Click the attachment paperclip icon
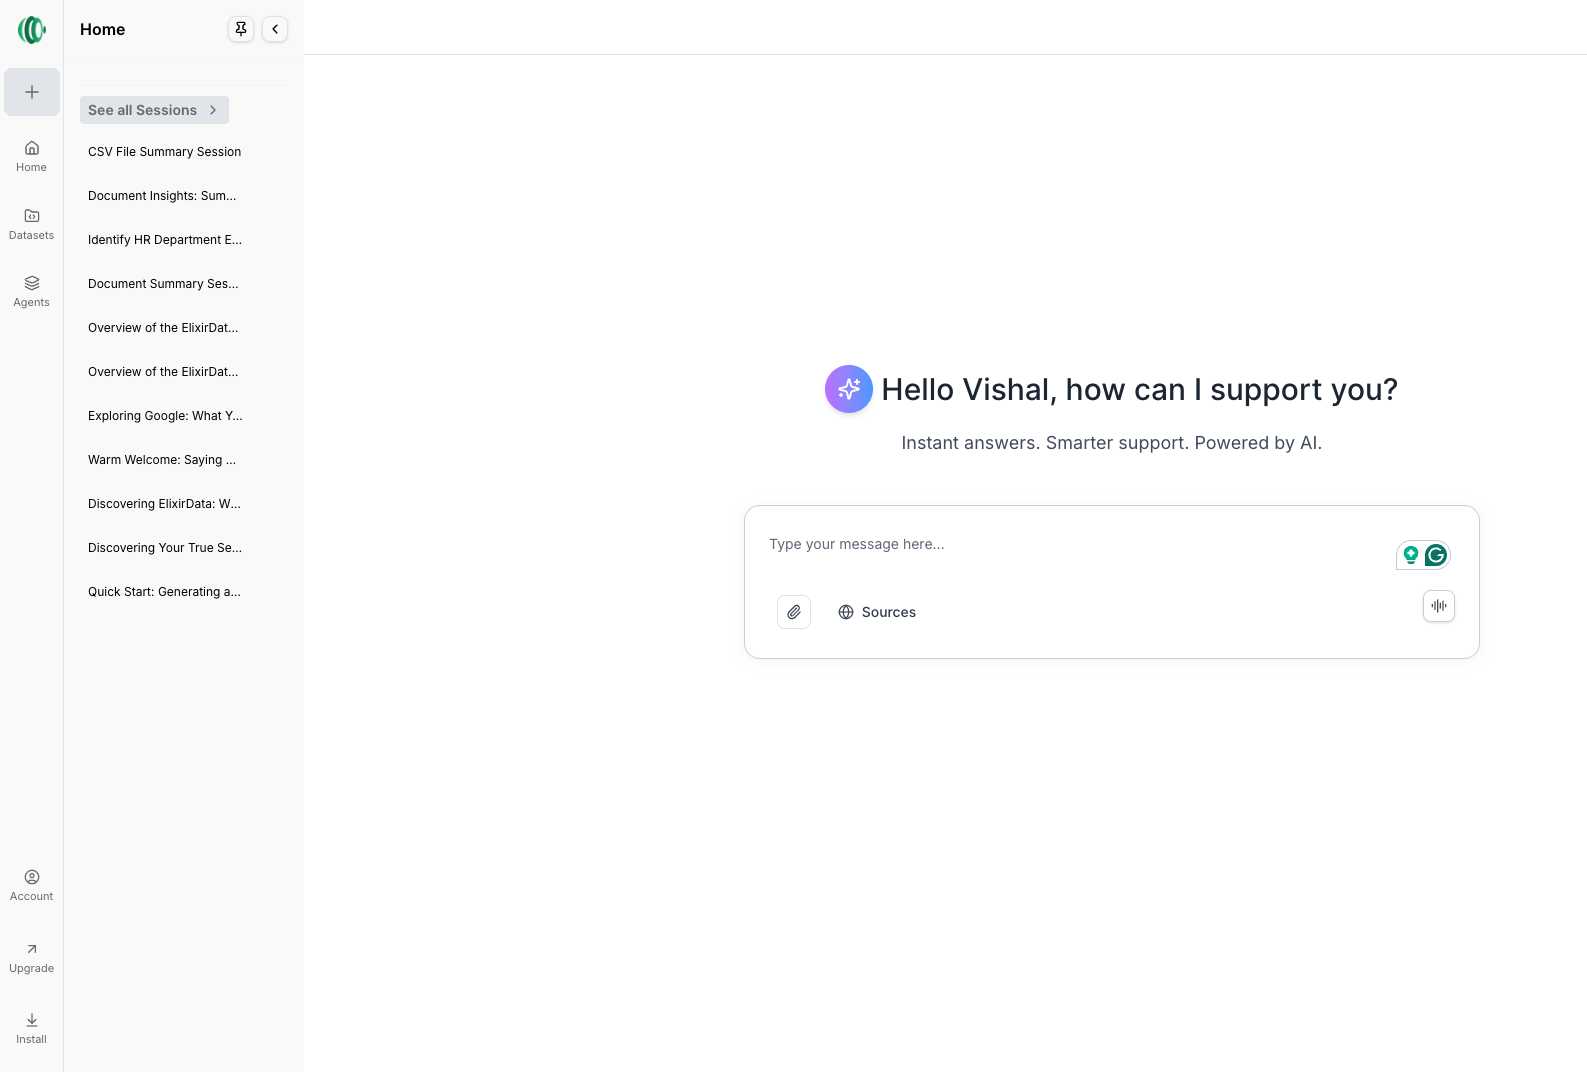1587x1072 pixels. 794,612
